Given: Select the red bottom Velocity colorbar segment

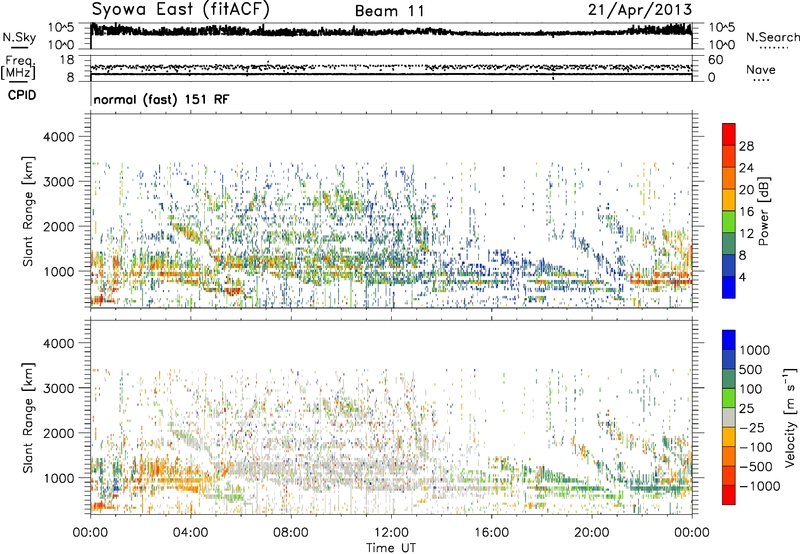Looking at the screenshot, I should [x=729, y=495].
